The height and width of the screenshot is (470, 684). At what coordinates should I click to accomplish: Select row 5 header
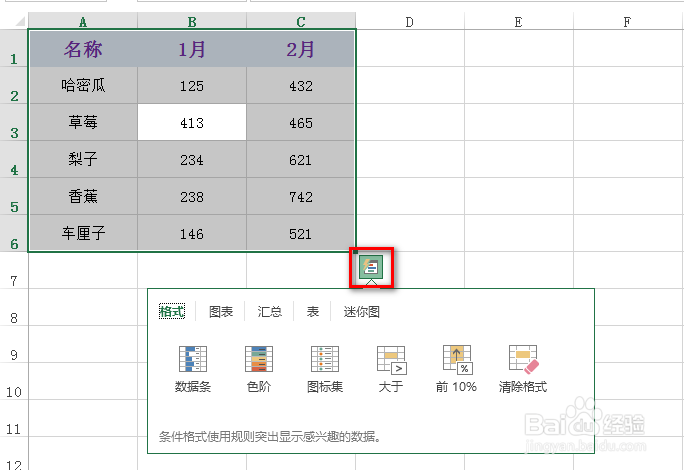click(x=14, y=196)
